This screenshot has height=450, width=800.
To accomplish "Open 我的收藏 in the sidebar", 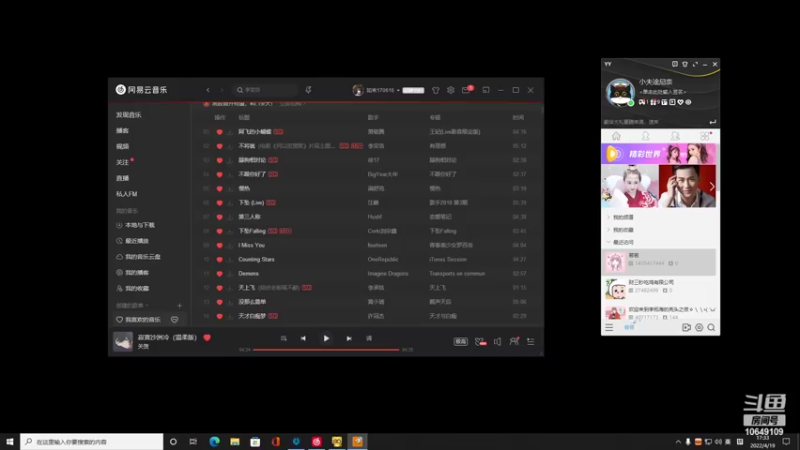I will pyautogui.click(x=133, y=288).
